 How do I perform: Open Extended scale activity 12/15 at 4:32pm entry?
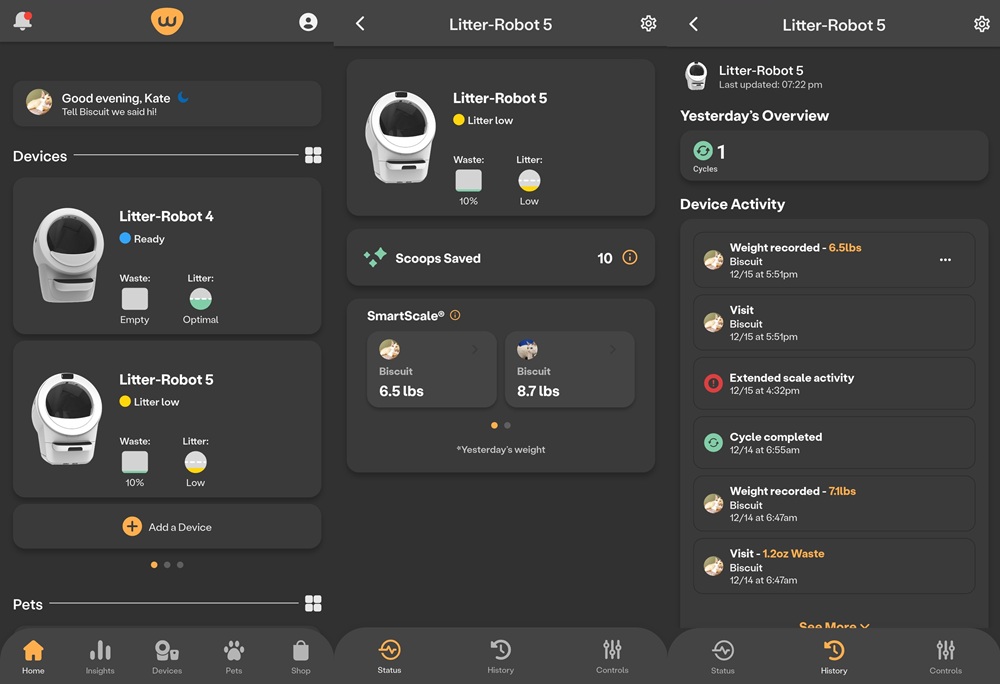tap(834, 383)
